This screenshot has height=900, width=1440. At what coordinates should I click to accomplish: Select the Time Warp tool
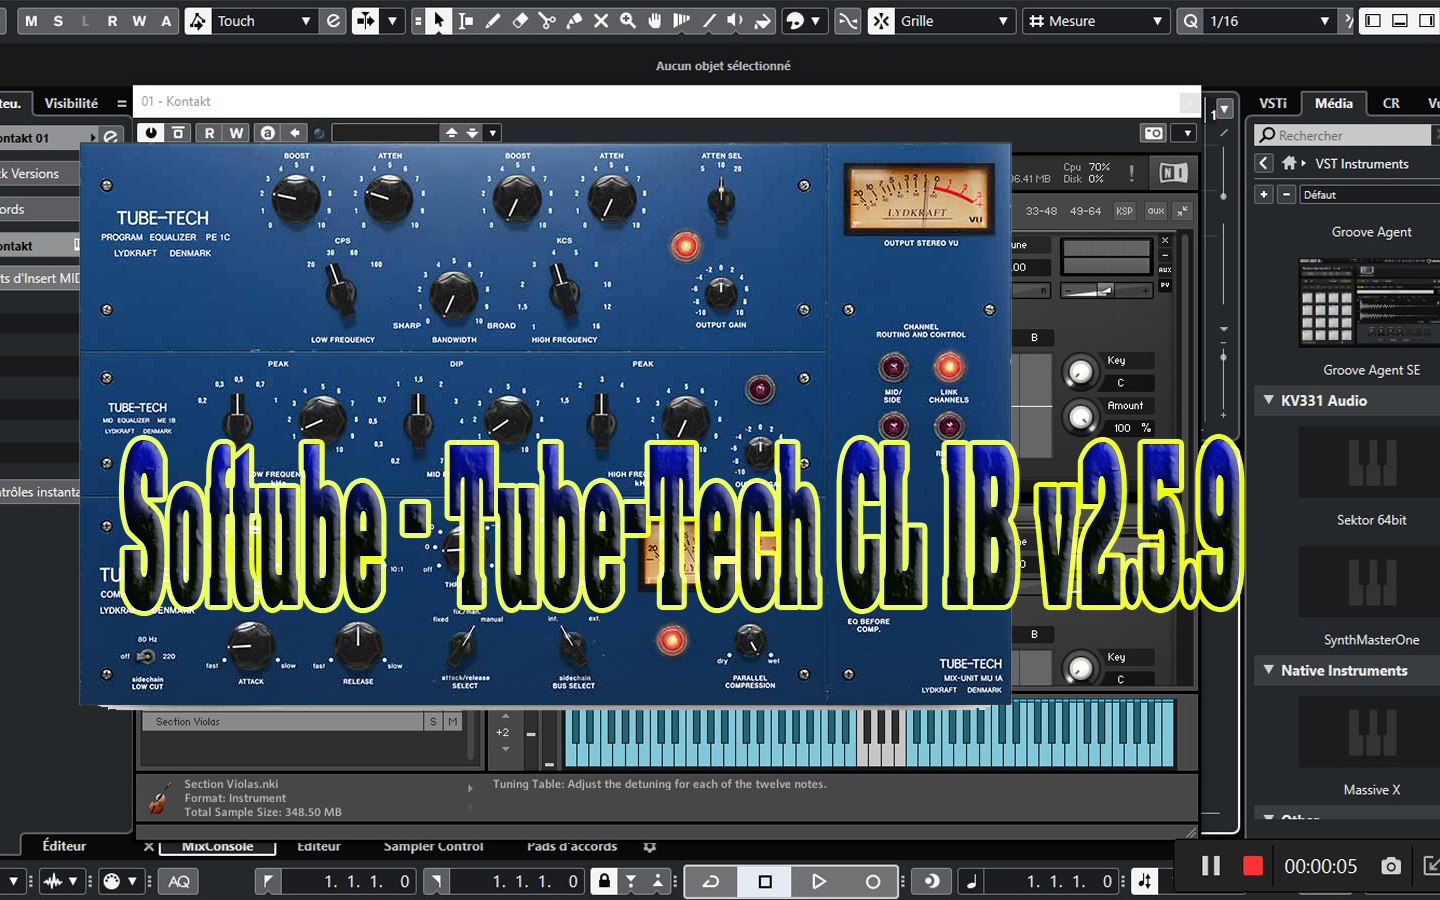(682, 21)
